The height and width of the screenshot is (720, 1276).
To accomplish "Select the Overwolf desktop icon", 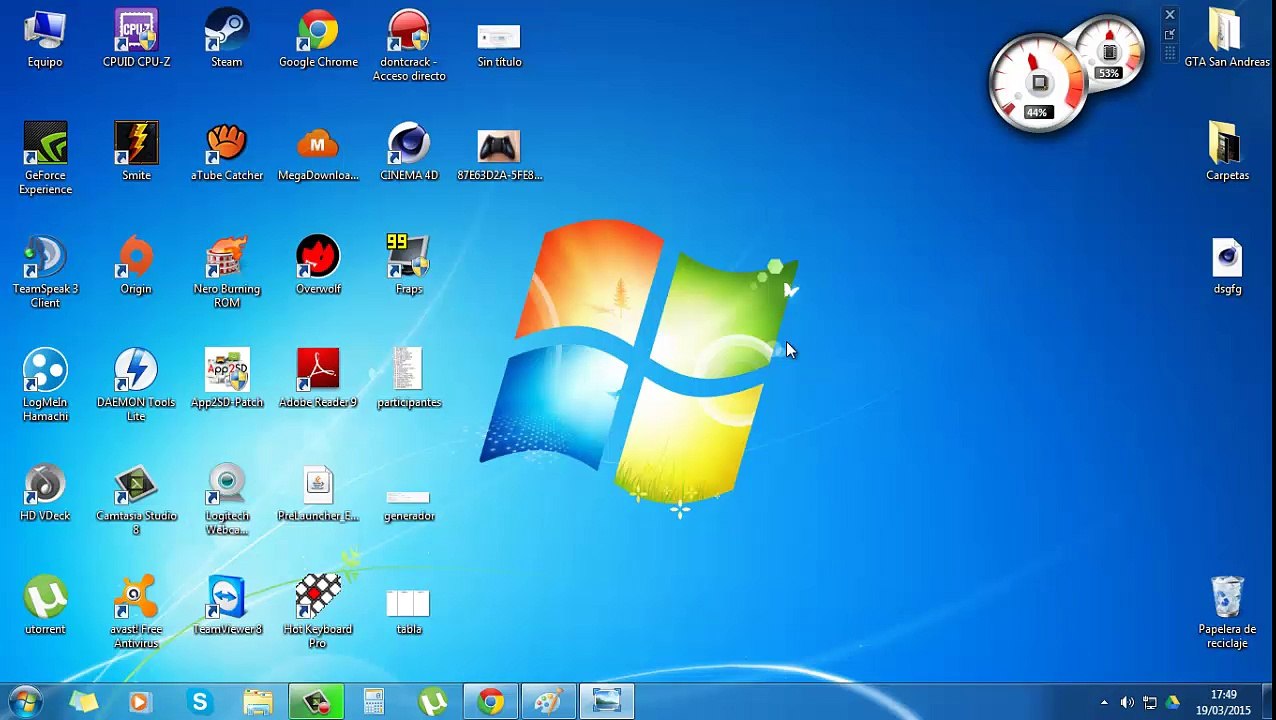I will (318, 266).
